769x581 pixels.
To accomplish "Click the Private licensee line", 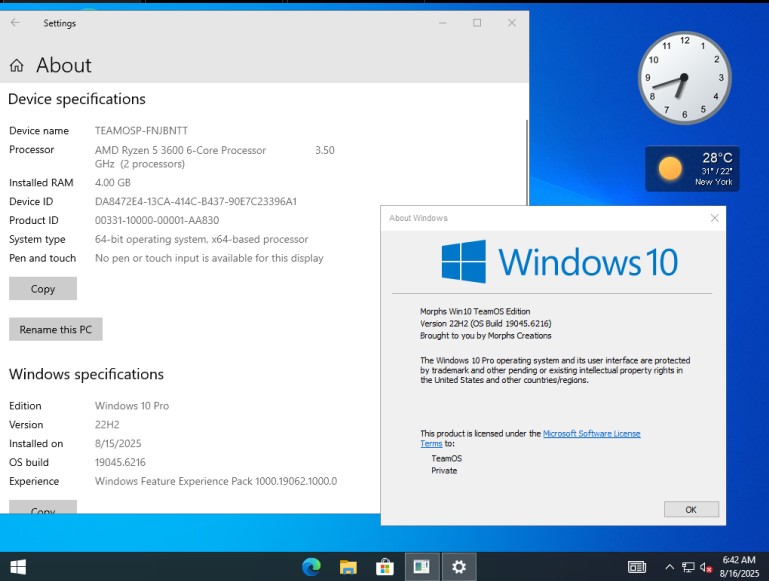I will [x=444, y=471].
